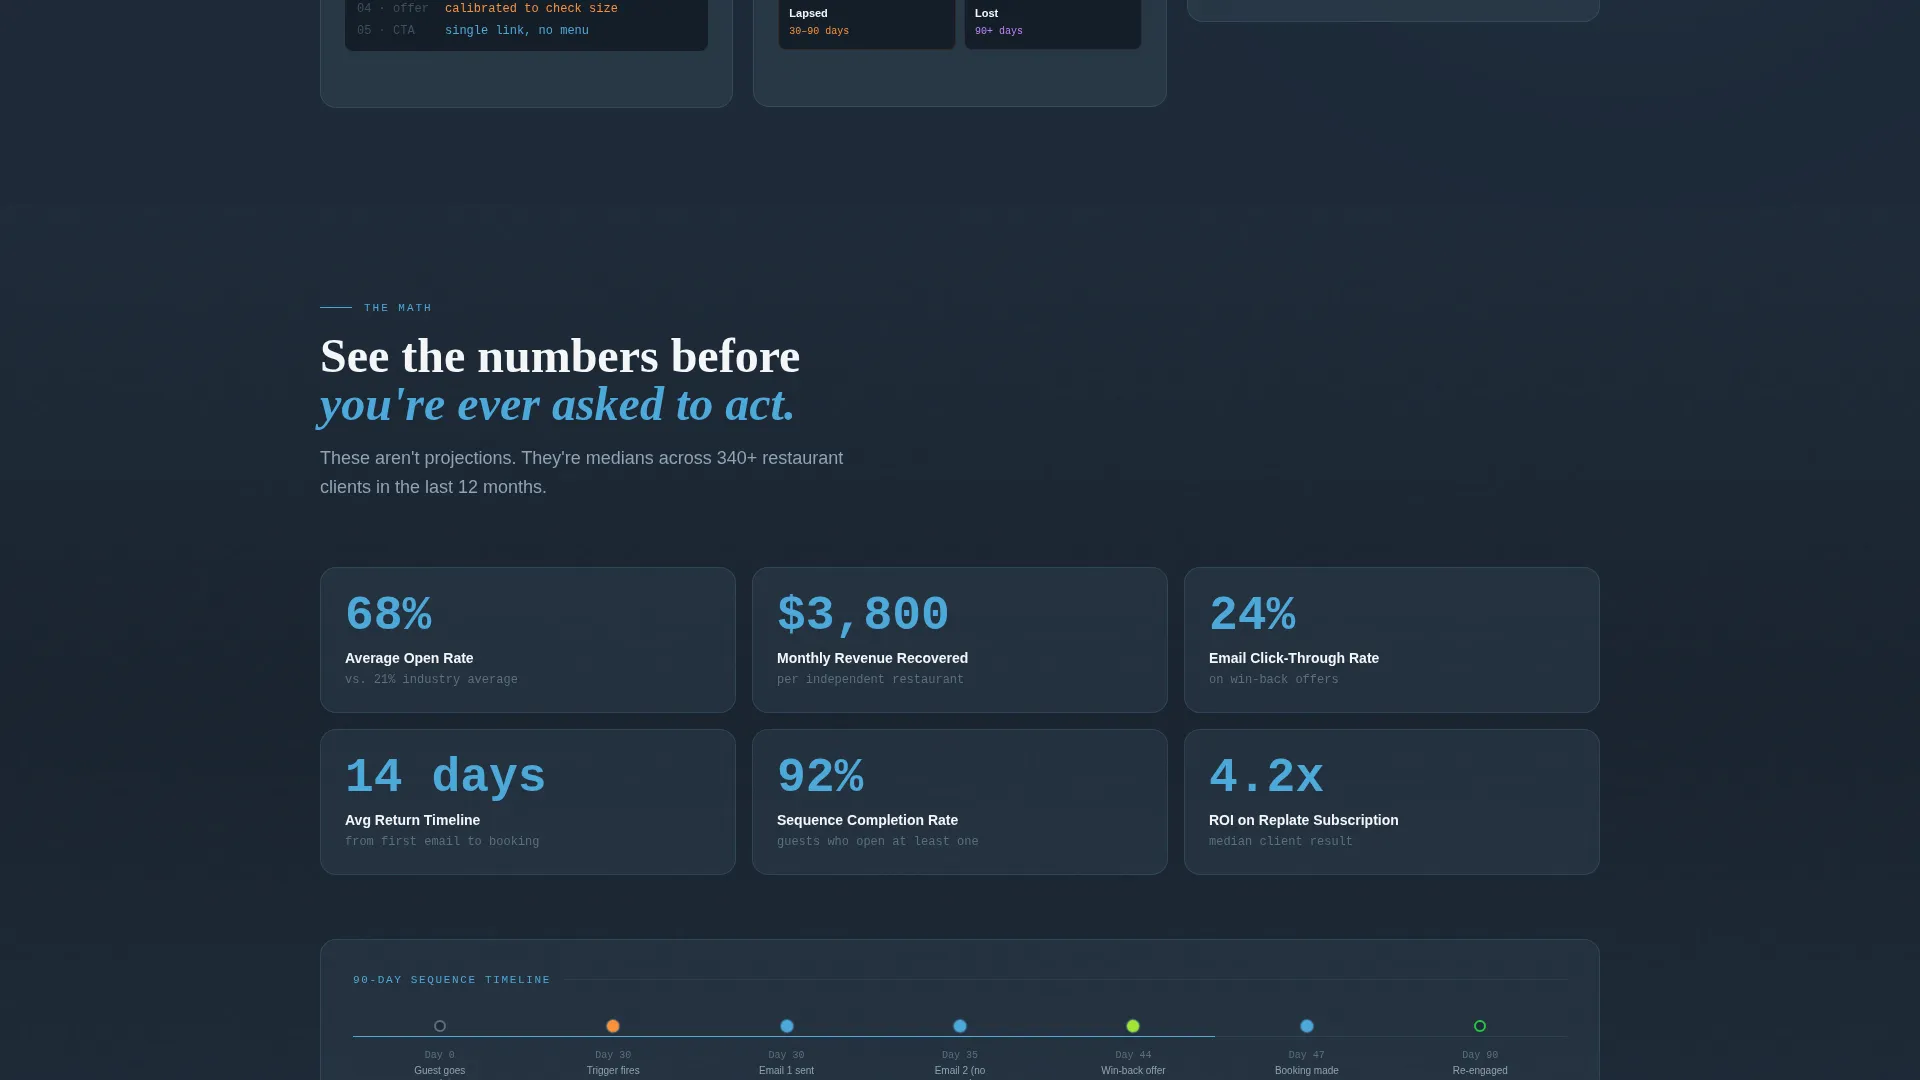Click the $3,800 value

click(x=863, y=615)
